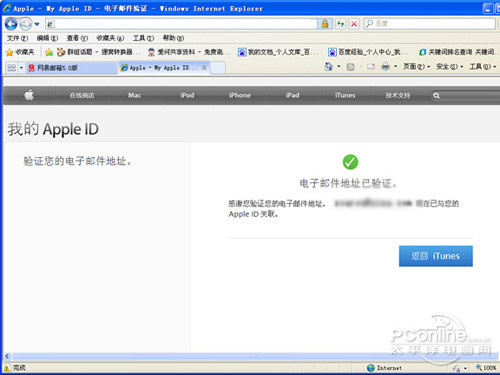Click the status bar warning icon beside 完成
This screenshot has width=500, height=375.
point(7,368)
